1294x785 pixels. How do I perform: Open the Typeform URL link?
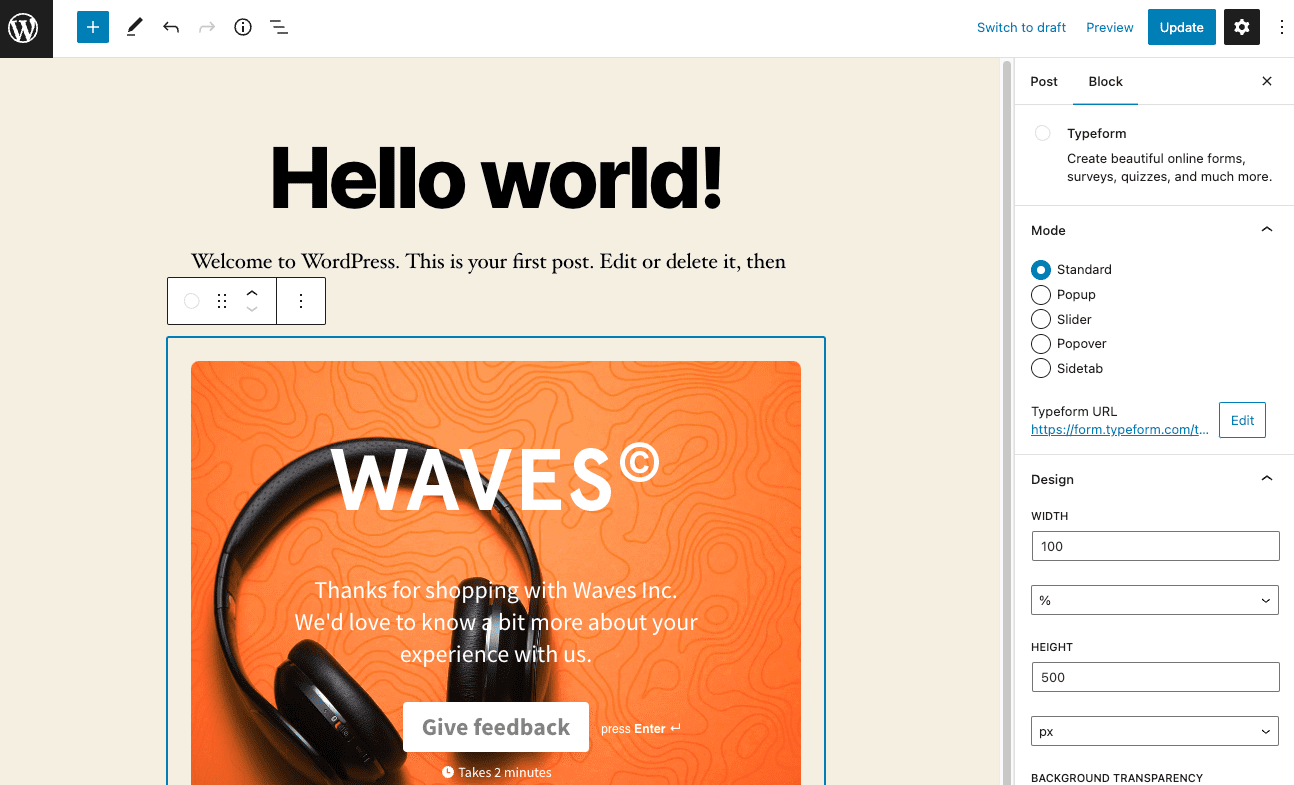1120,430
